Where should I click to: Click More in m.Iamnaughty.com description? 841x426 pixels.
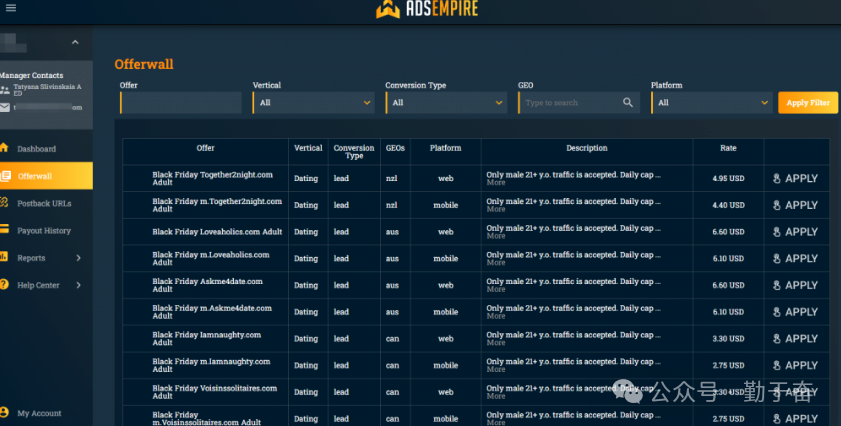496,369
